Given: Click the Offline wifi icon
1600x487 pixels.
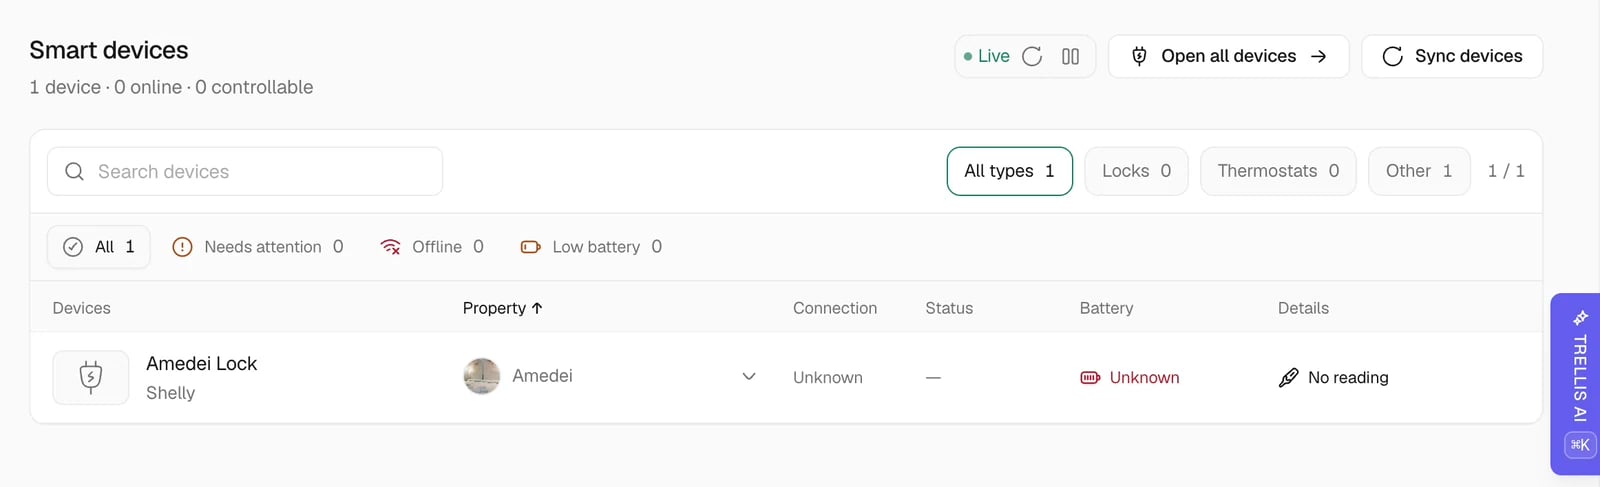Looking at the screenshot, I should click(390, 247).
